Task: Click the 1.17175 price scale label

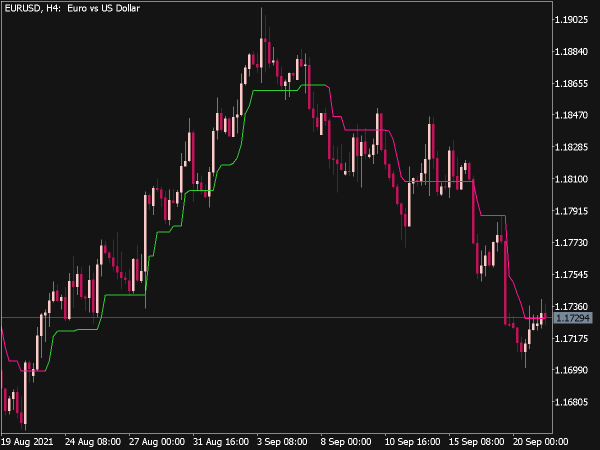Action: [x=571, y=338]
